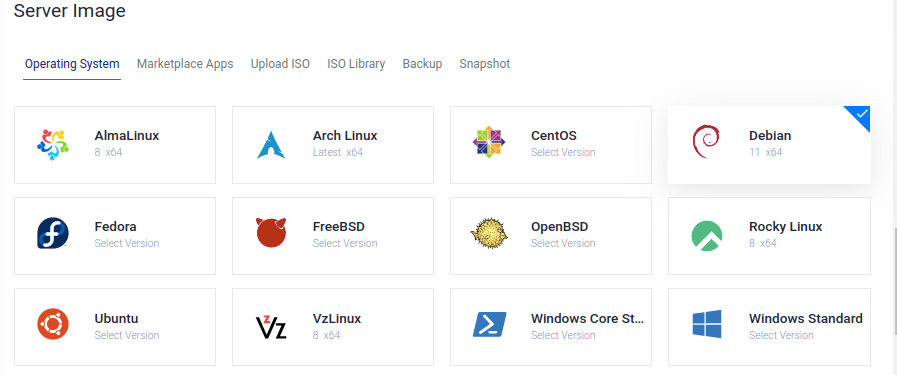897x375 pixels.
Task: Select the Windows Core PowerShell icon
Action: [x=489, y=325]
